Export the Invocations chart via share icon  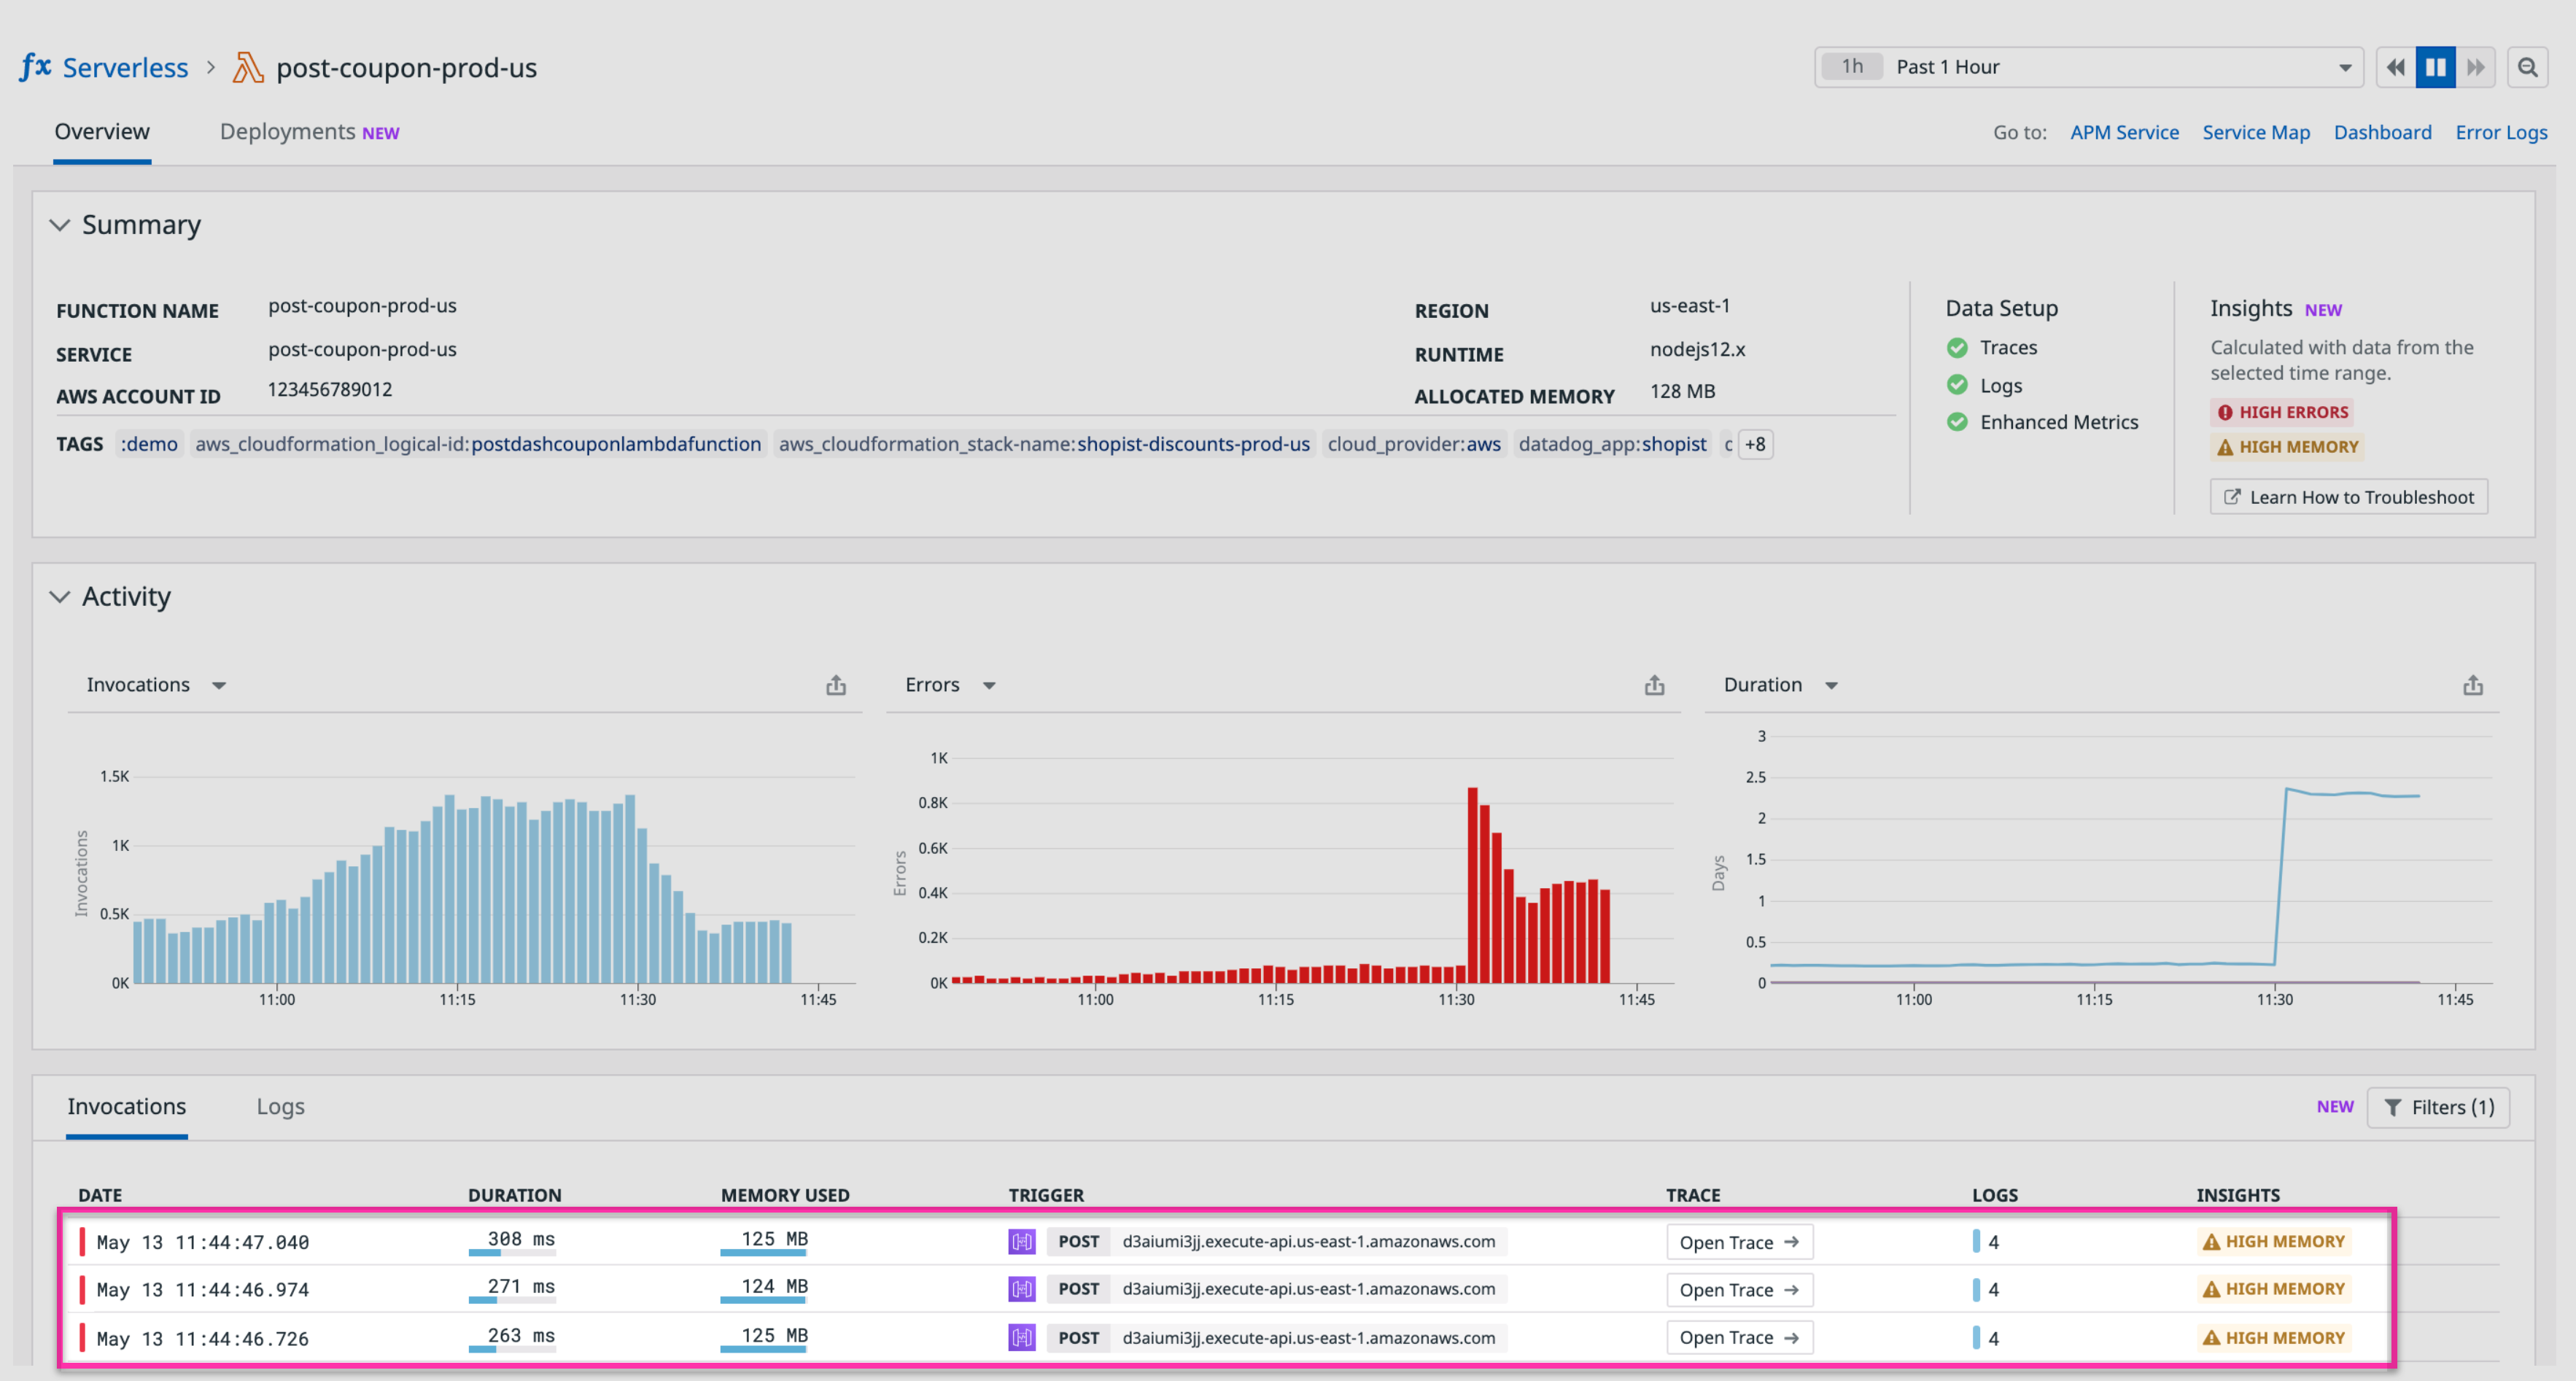pyautogui.click(x=836, y=685)
